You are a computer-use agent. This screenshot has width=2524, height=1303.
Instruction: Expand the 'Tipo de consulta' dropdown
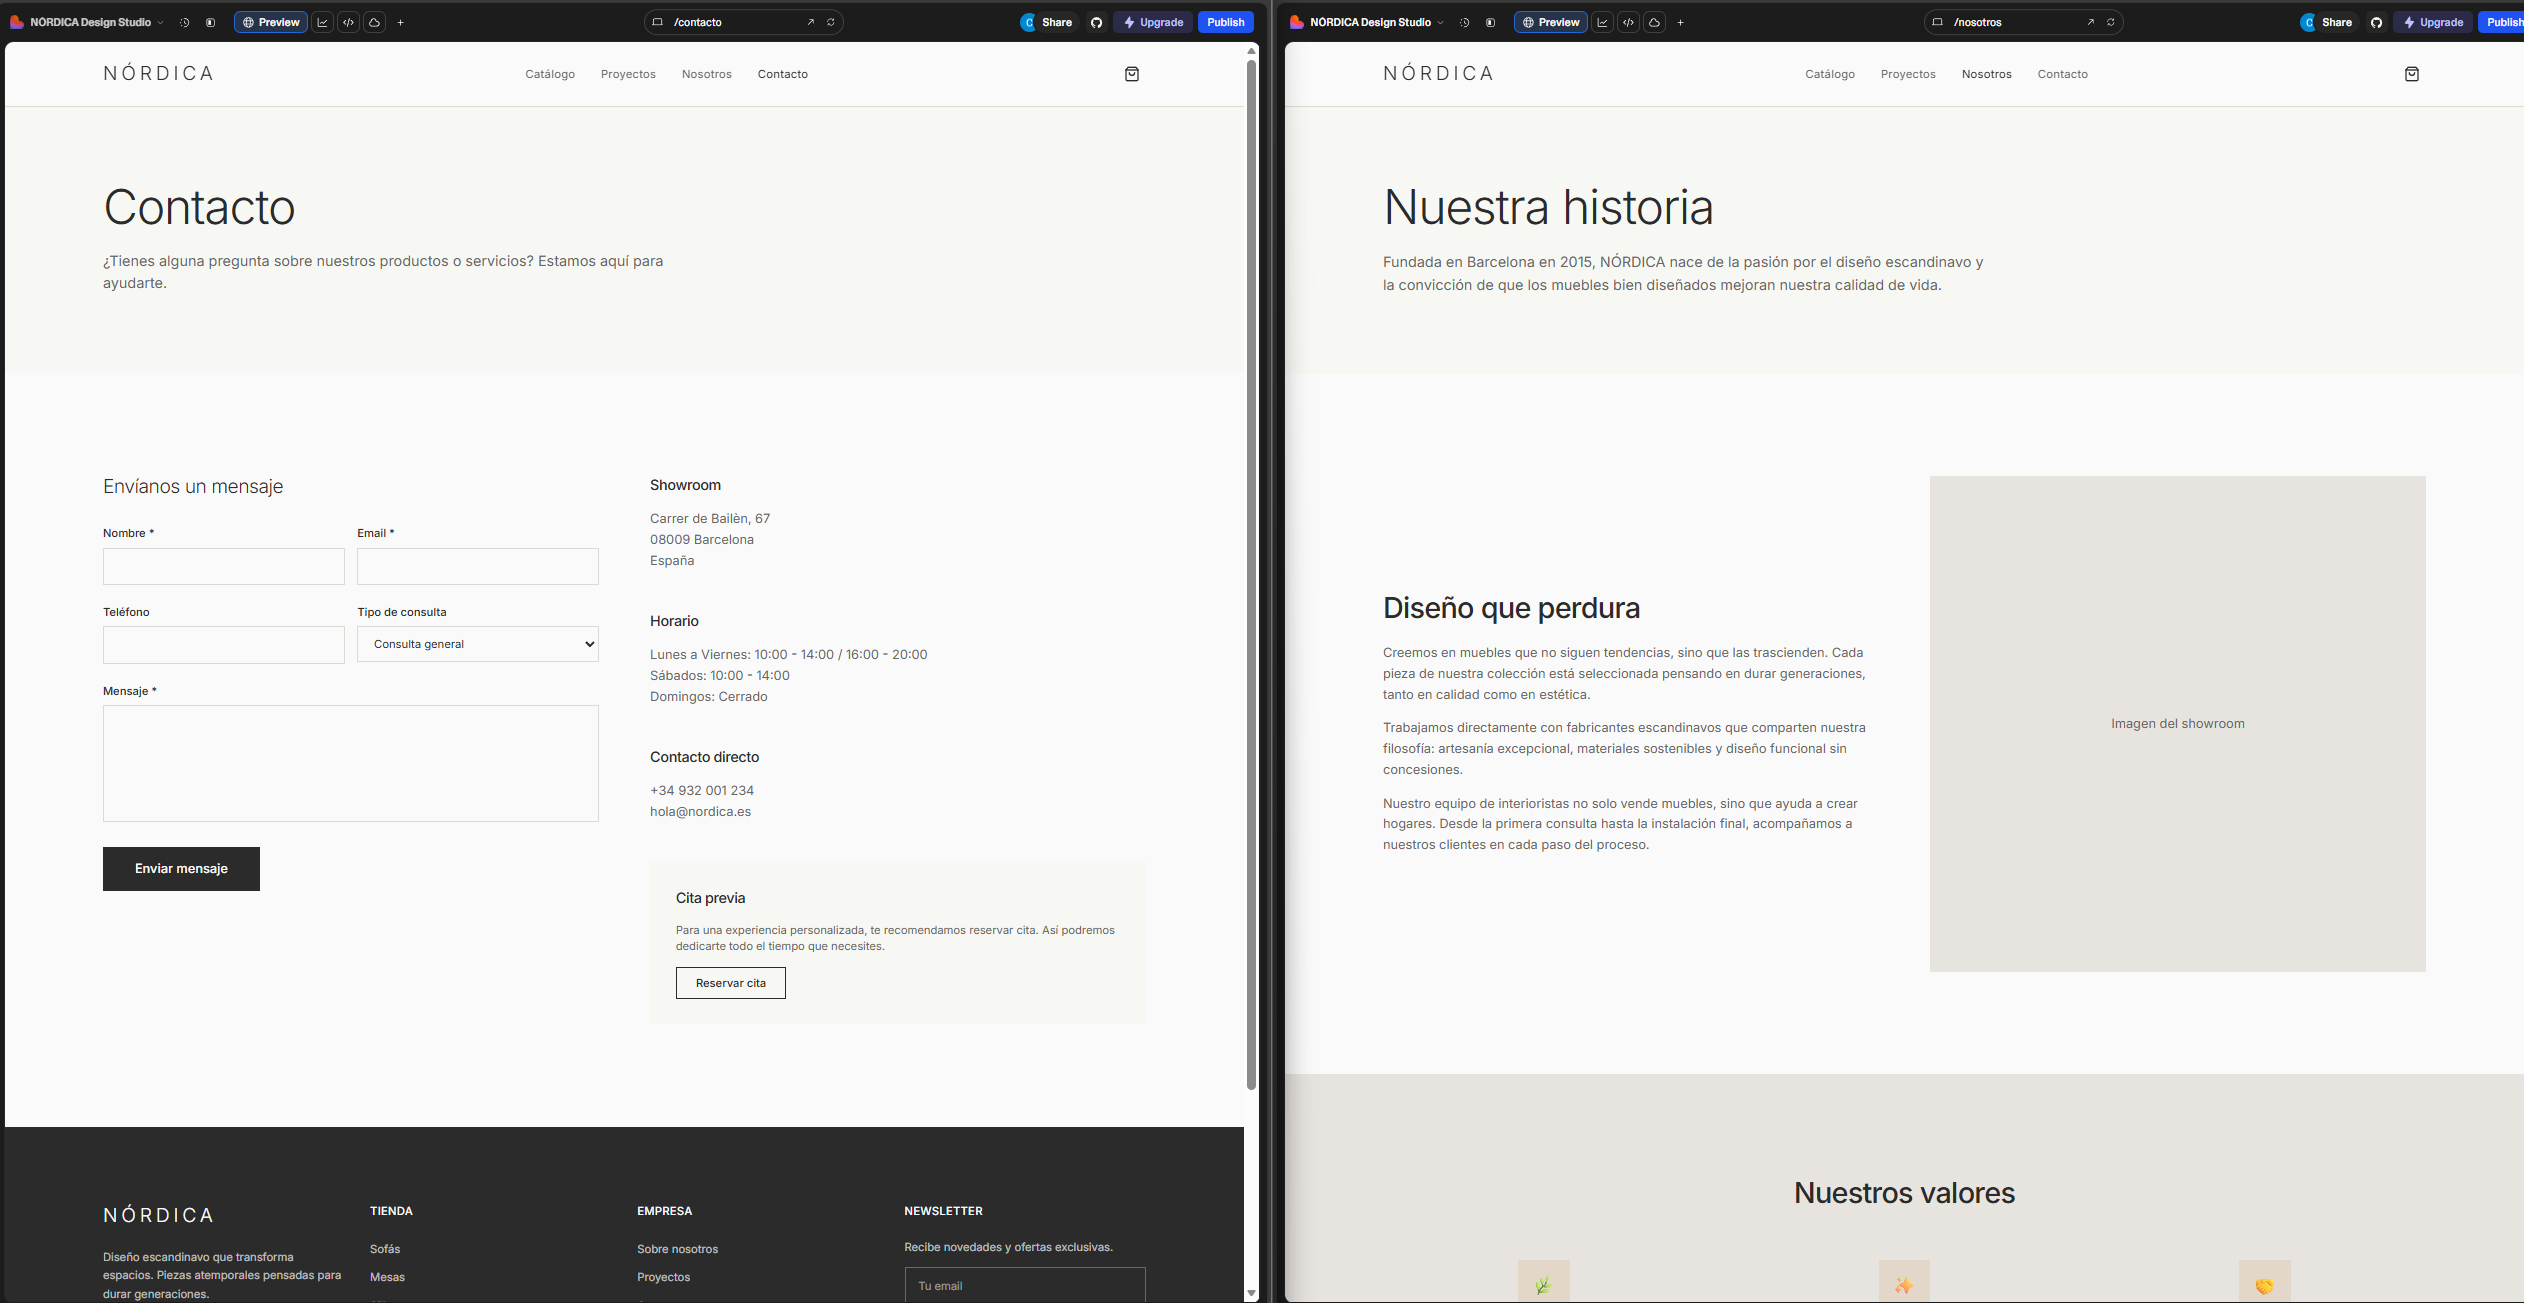[478, 644]
